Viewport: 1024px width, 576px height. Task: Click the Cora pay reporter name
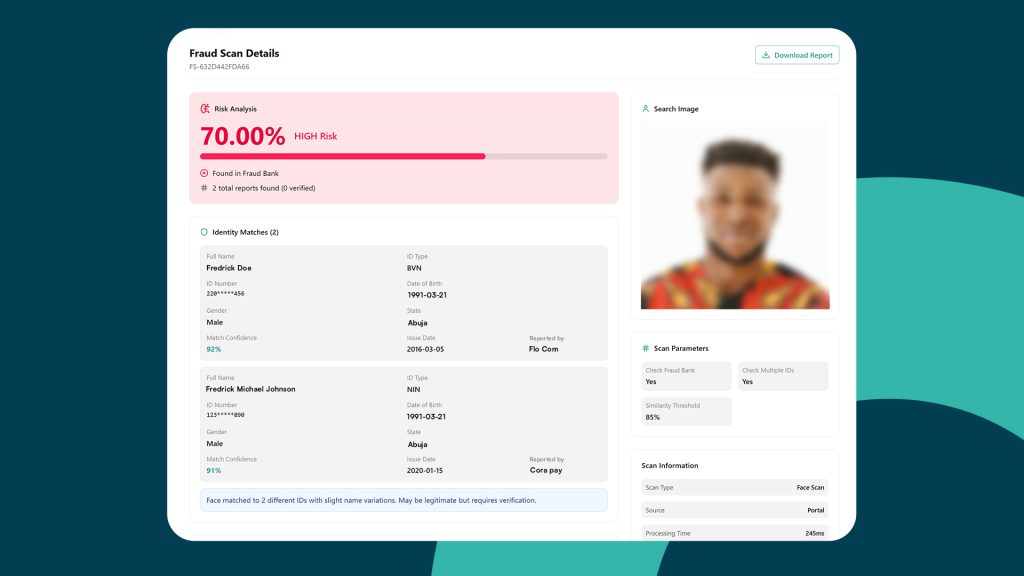(x=546, y=470)
